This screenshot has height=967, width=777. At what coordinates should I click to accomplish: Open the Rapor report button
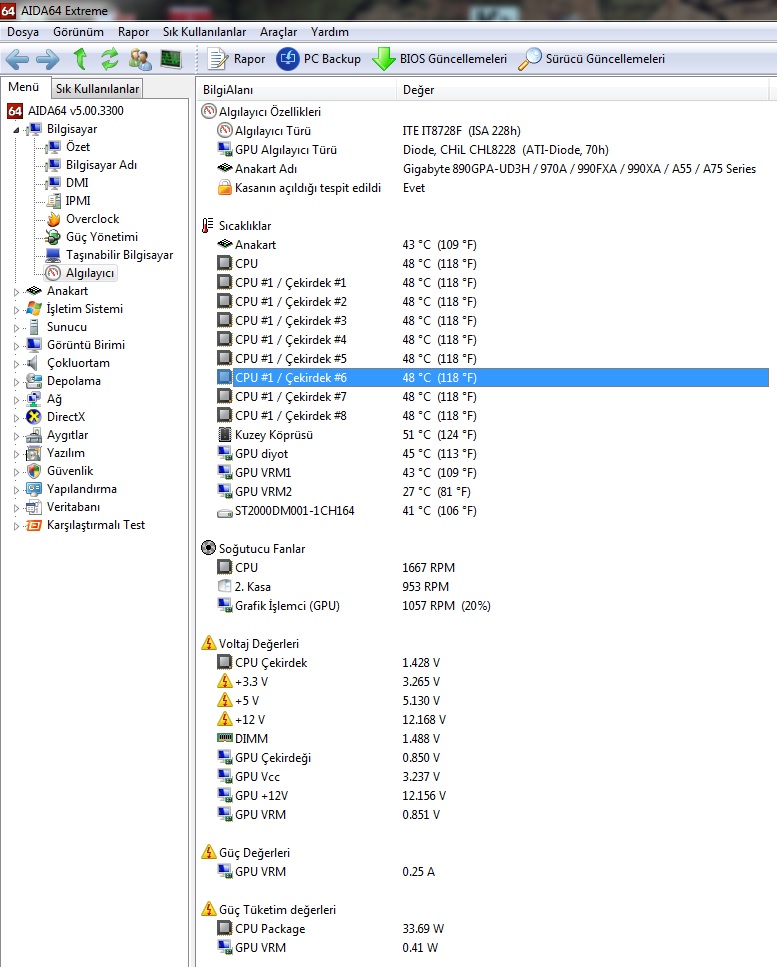click(237, 59)
